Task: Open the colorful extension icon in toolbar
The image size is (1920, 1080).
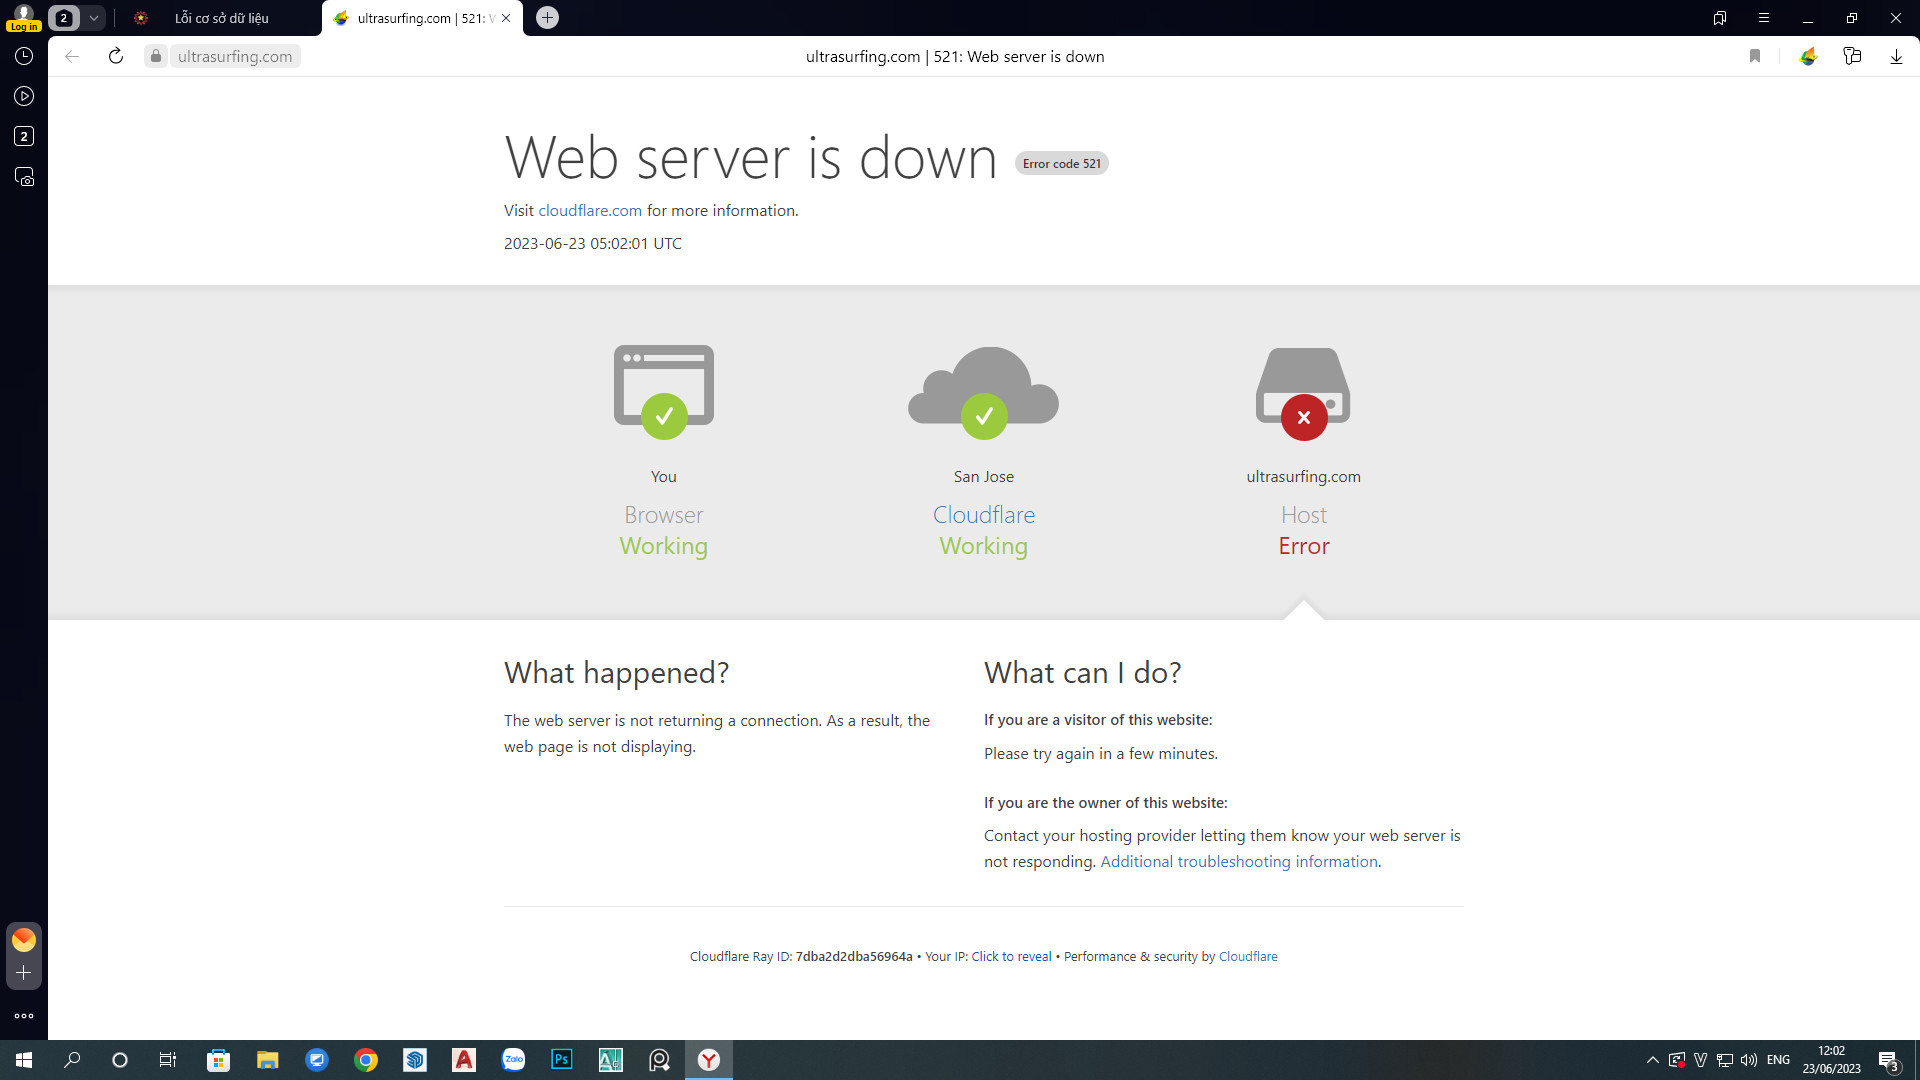Action: coord(1808,56)
